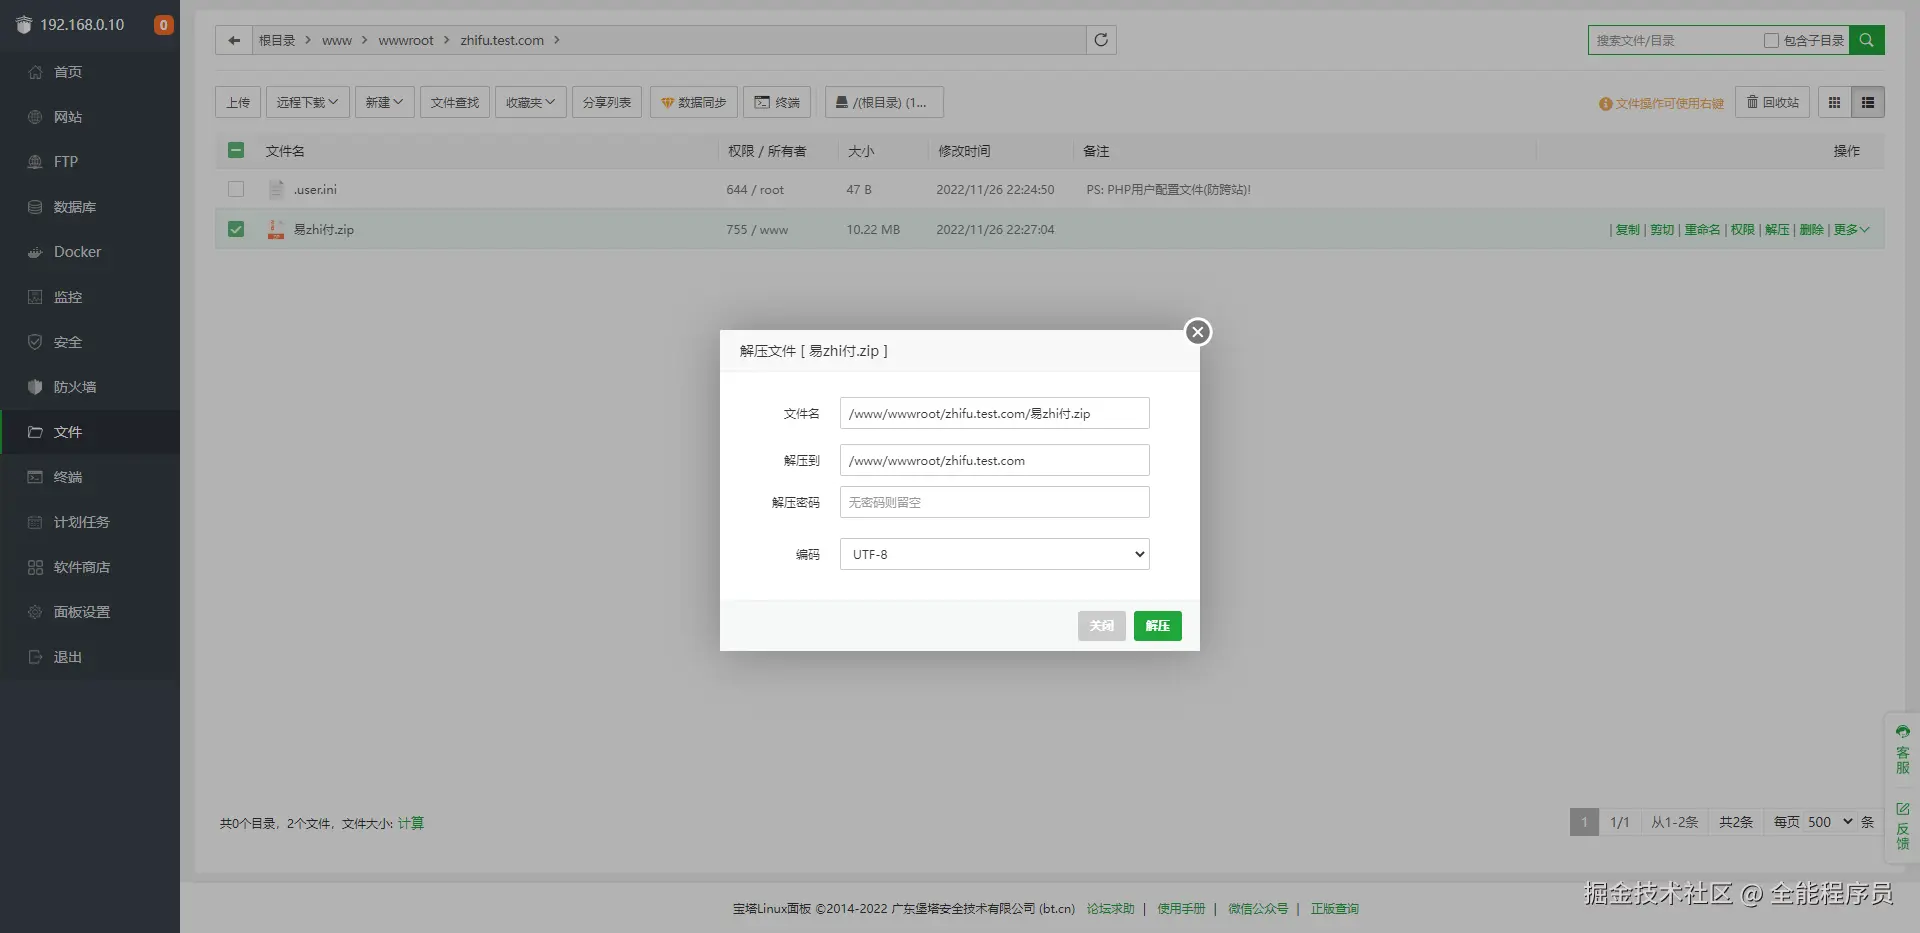Click the green 解压 button in dialog
The width and height of the screenshot is (1920, 933).
[x=1157, y=626]
